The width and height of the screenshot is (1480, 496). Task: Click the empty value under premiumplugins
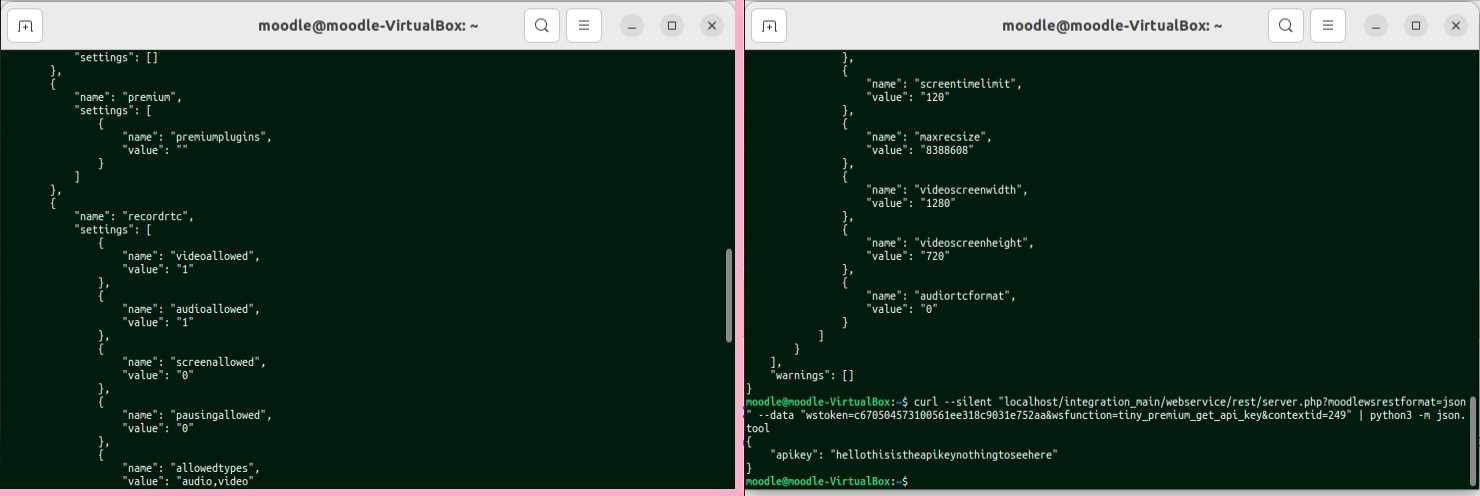(182, 150)
